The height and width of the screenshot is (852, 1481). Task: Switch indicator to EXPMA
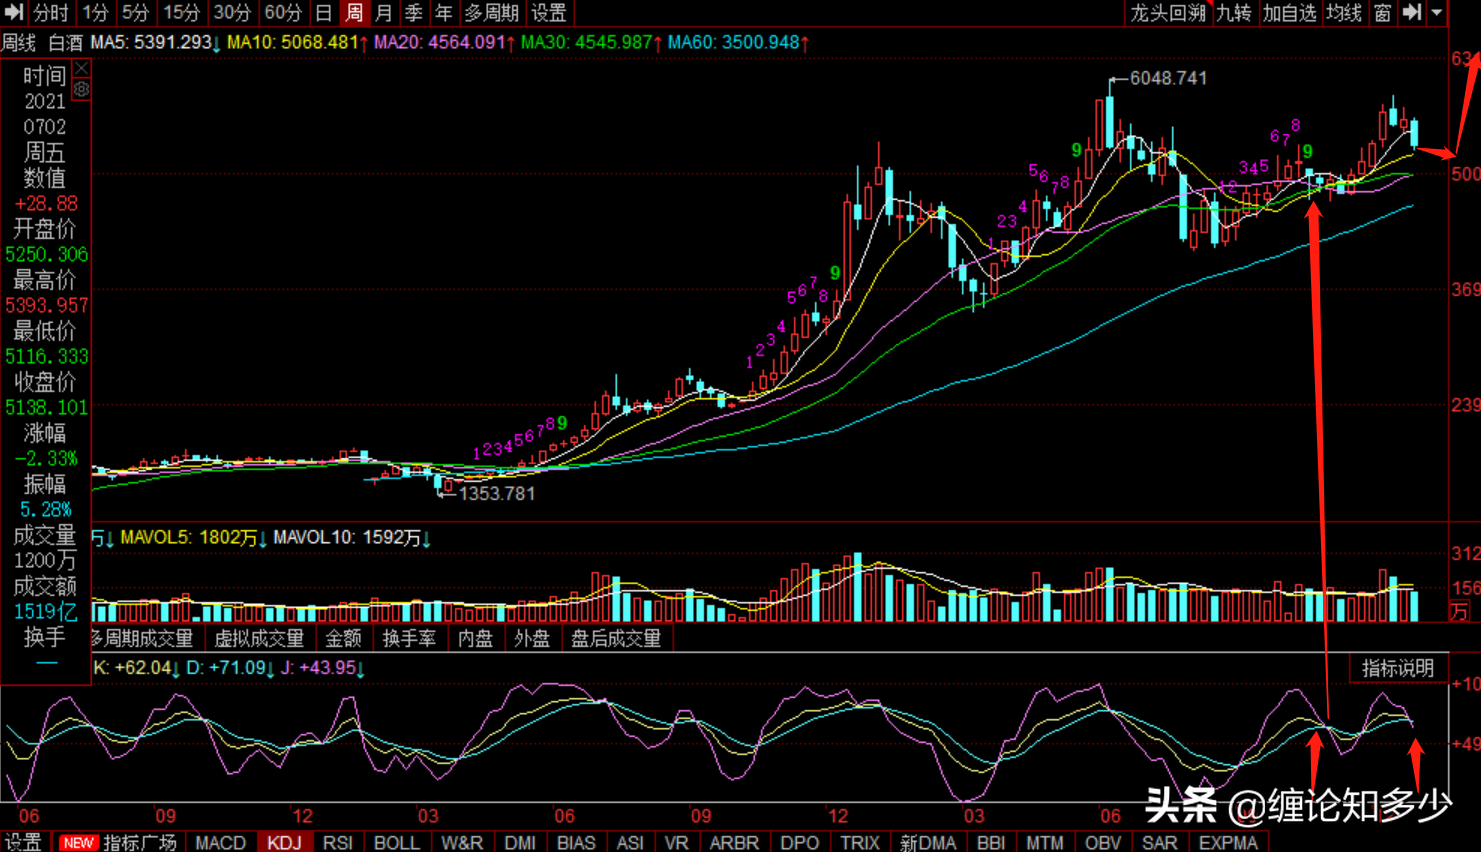point(1228,842)
